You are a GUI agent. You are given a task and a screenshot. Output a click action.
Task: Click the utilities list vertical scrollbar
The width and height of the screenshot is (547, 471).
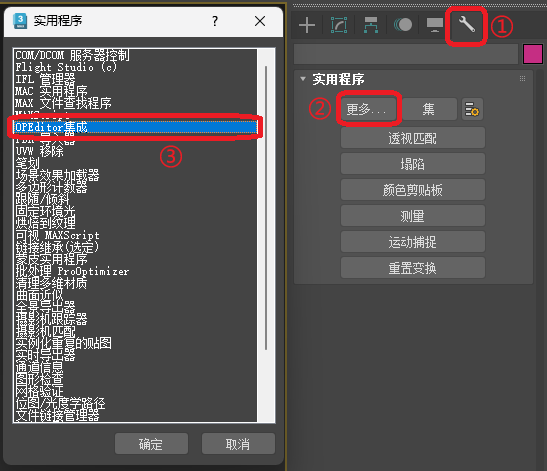point(266,208)
